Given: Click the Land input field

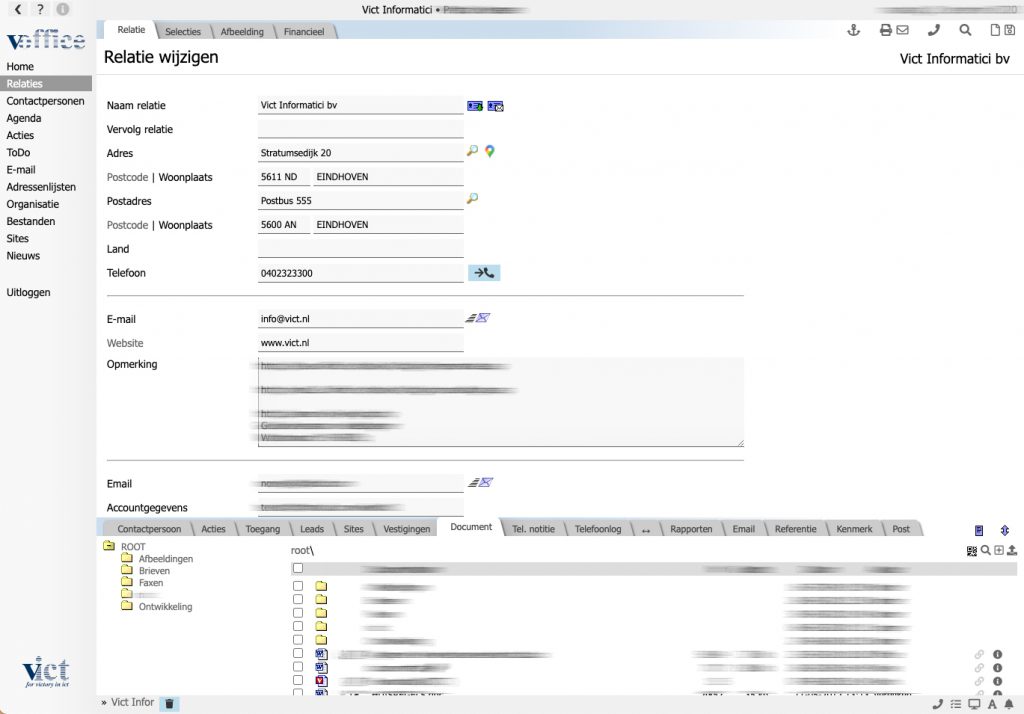Looking at the screenshot, I should pos(360,249).
